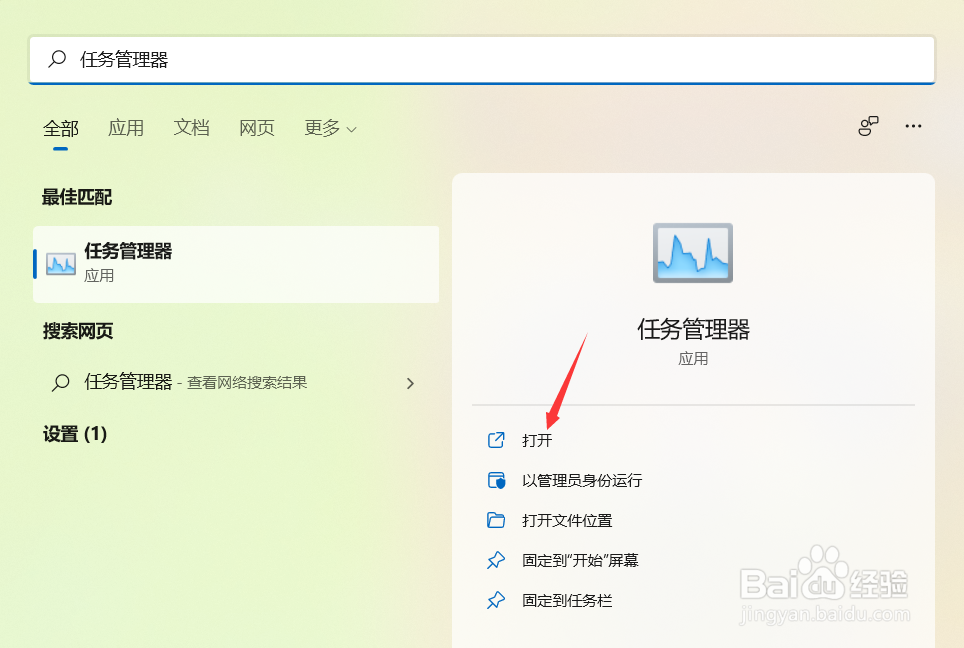Click the large Task Manager app icon
Viewport: 964px width, 648px height.
click(691, 253)
